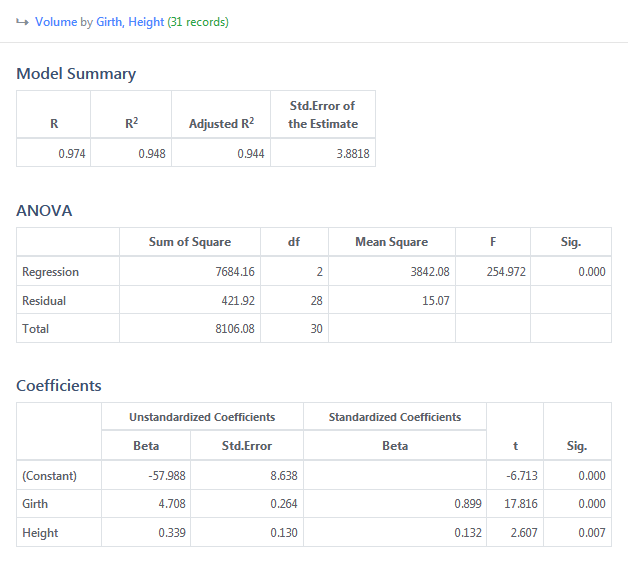628x575 pixels.
Task: Click the Height beta value 0.339
Action: (x=172, y=533)
